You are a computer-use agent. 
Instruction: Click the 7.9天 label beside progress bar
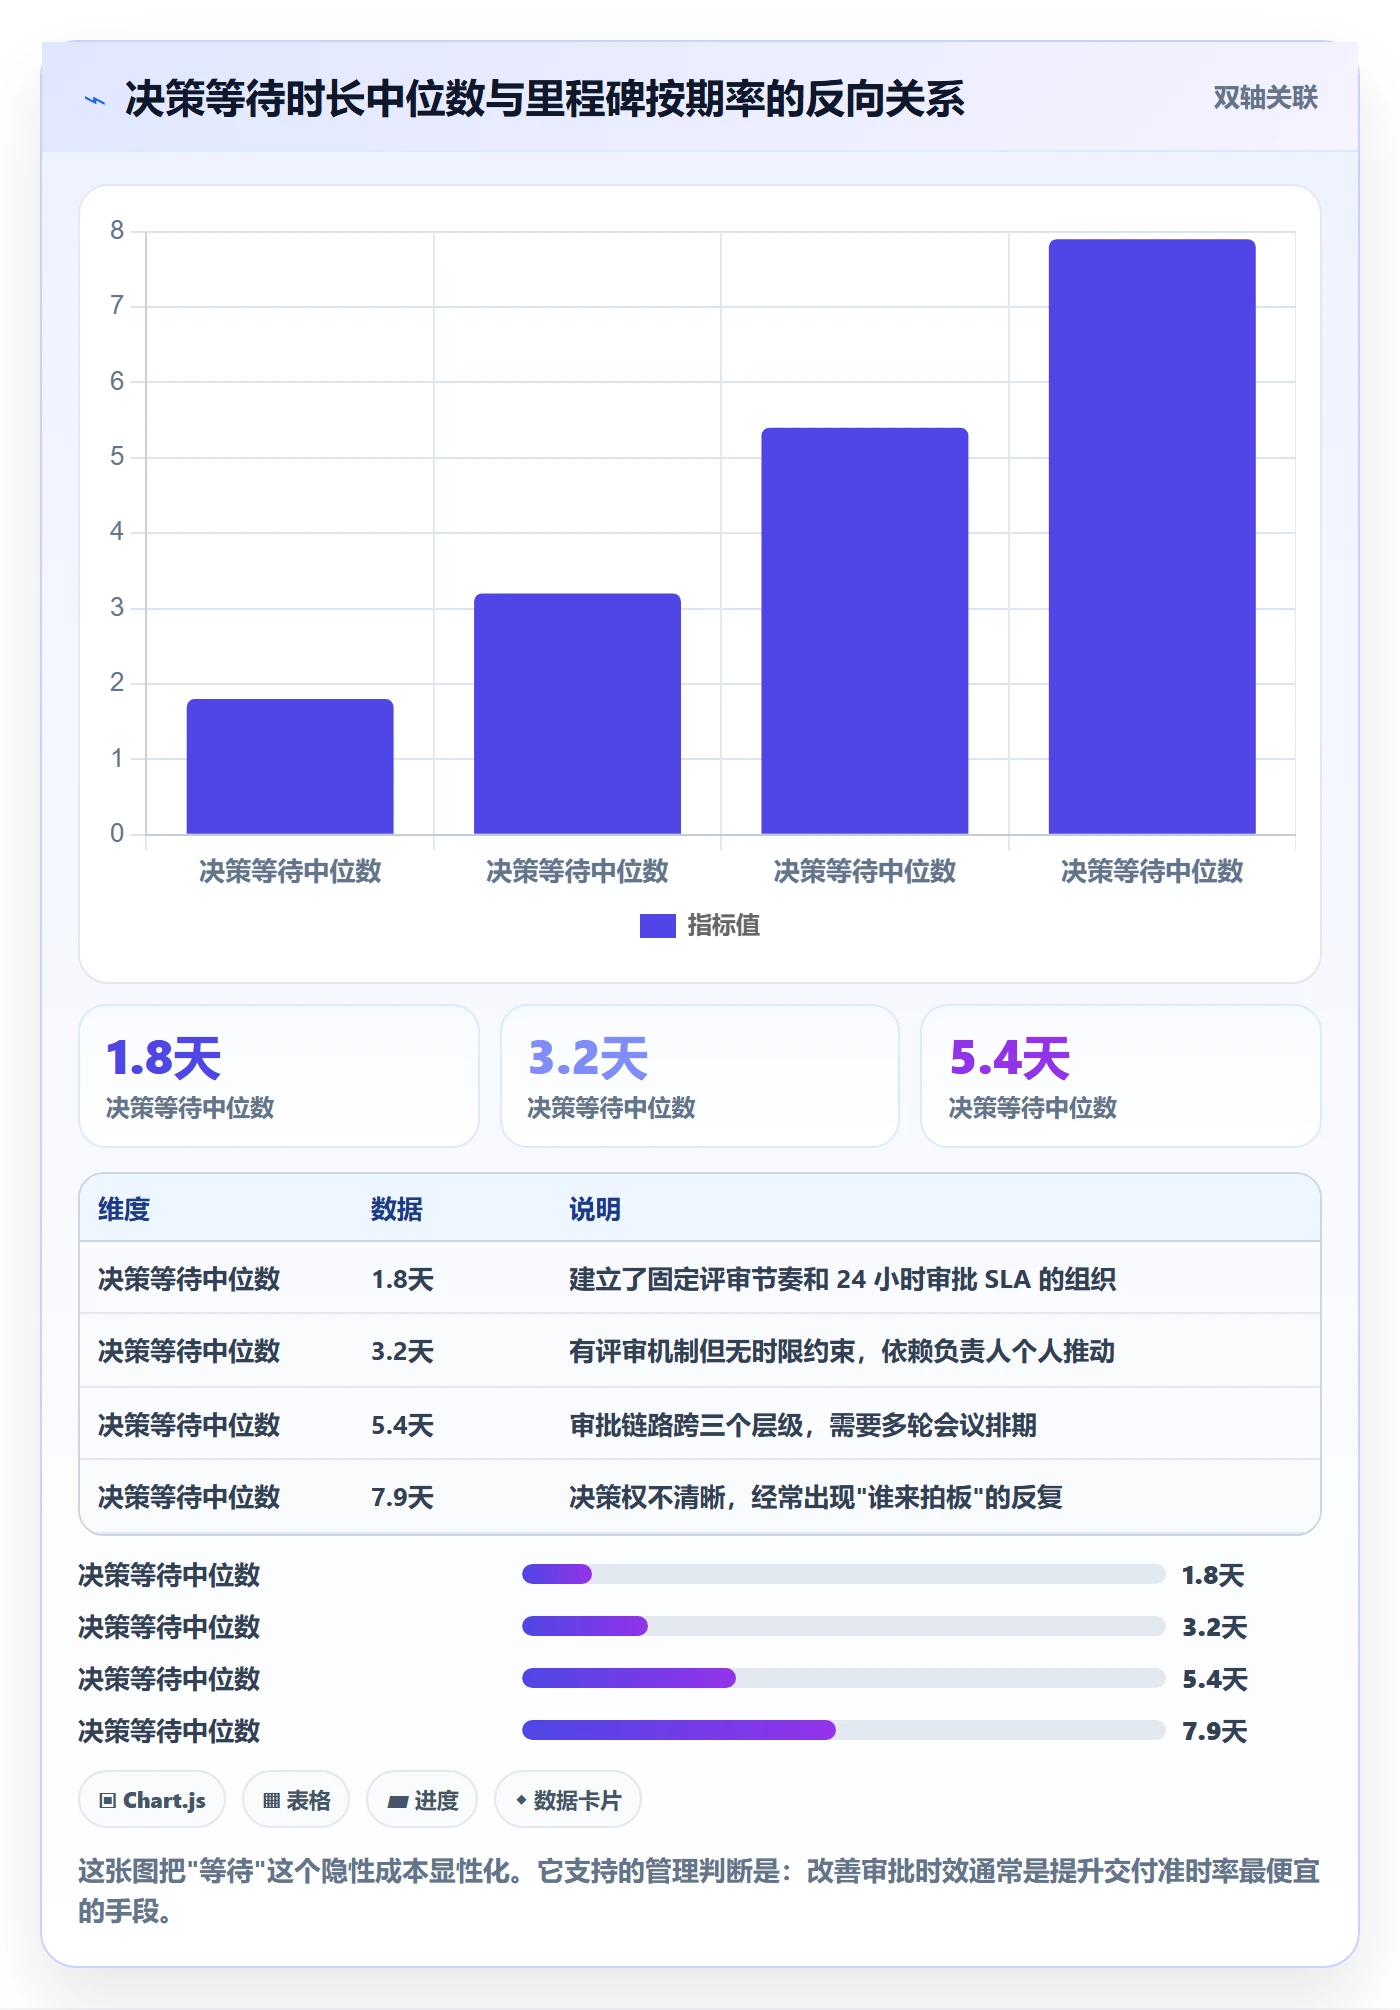tap(1214, 1731)
